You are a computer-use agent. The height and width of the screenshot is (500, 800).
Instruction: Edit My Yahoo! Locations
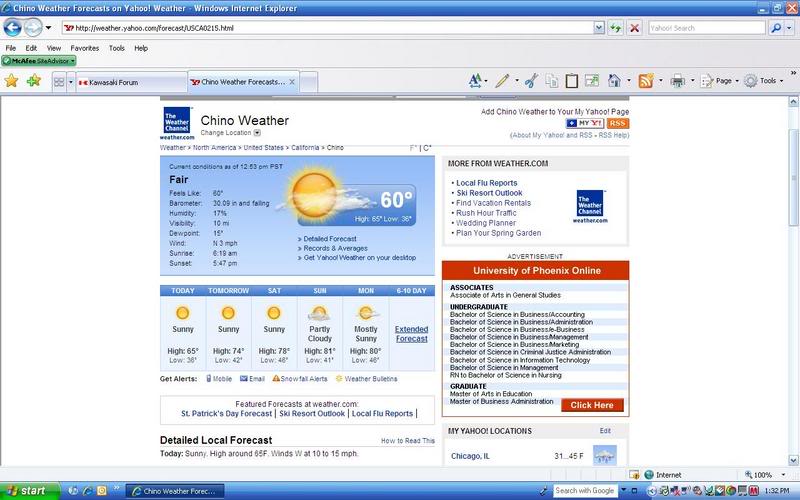pyautogui.click(x=605, y=431)
